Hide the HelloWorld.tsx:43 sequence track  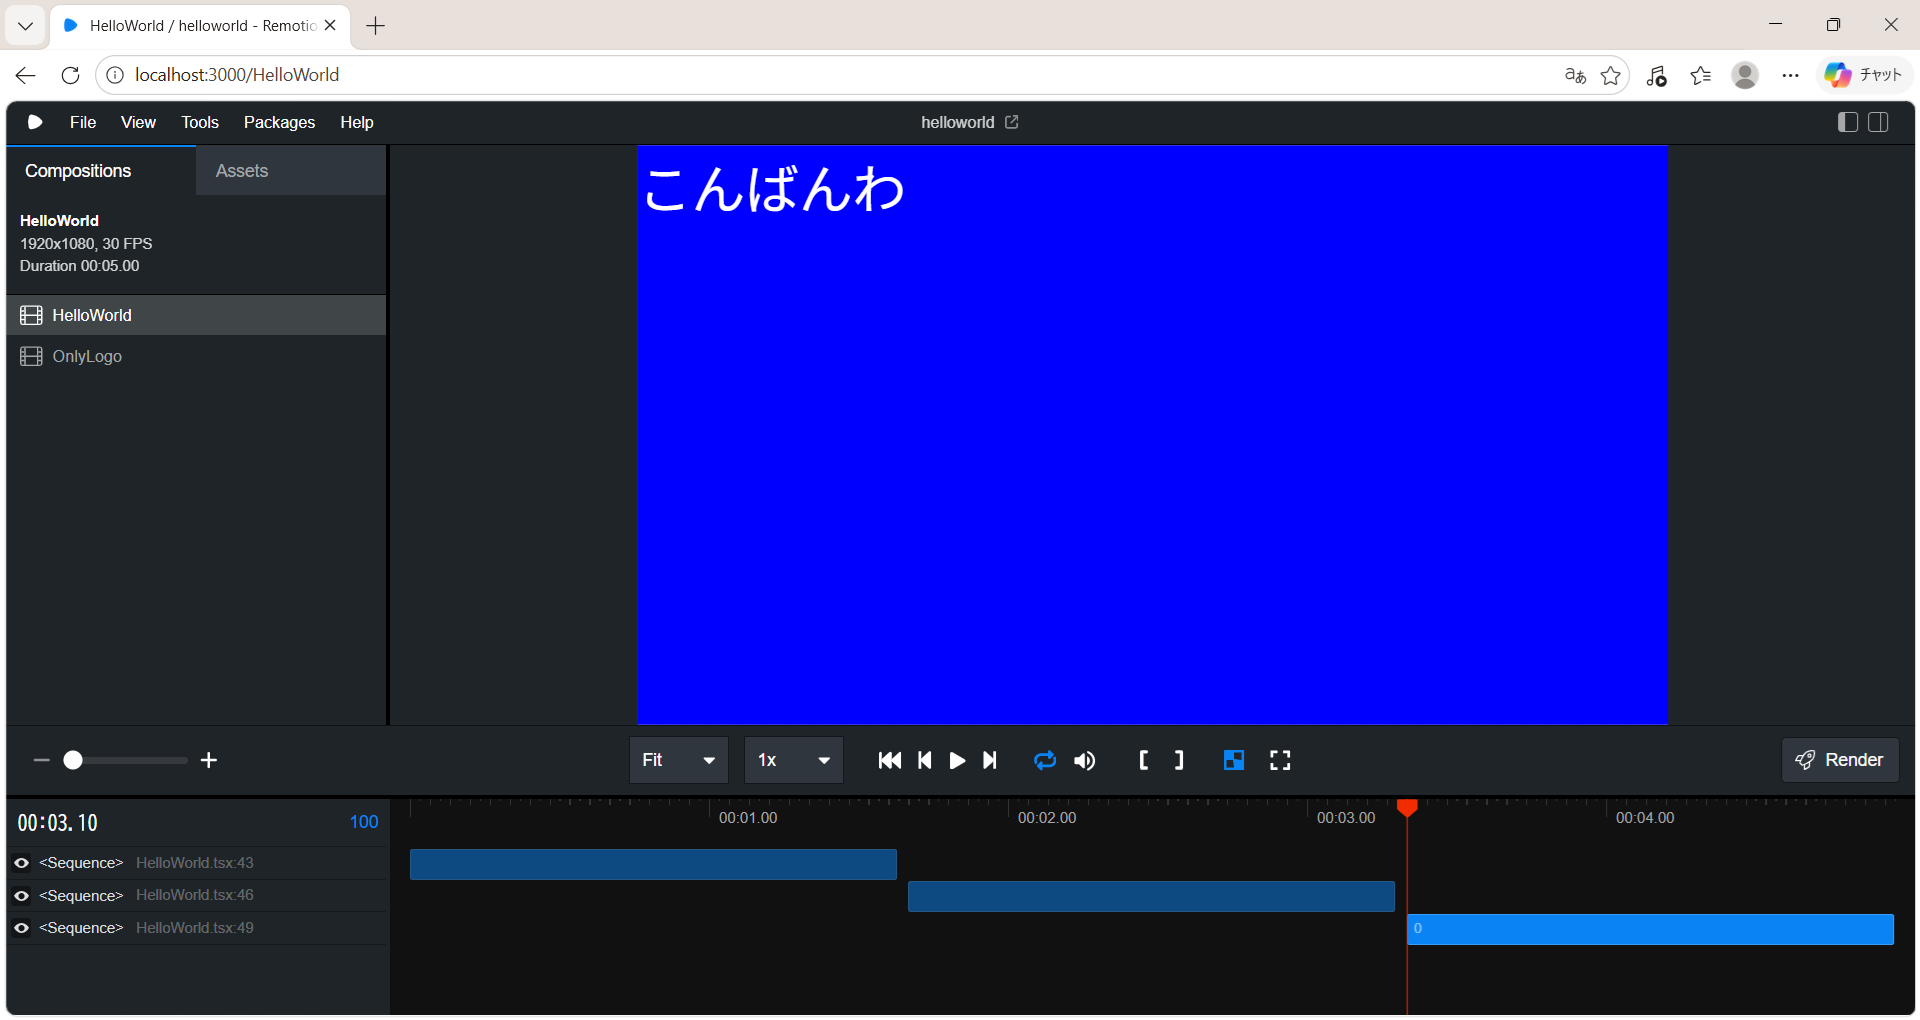[22, 863]
